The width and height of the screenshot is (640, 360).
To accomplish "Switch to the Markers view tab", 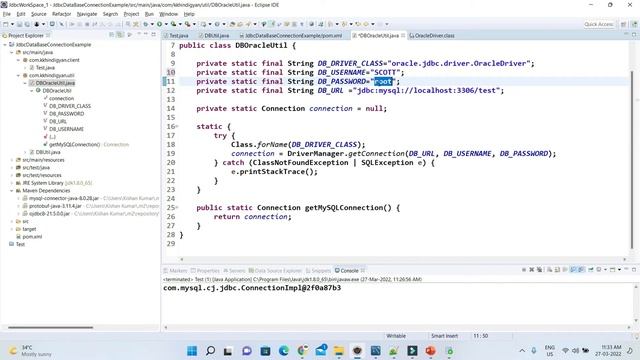I will click(178, 271).
